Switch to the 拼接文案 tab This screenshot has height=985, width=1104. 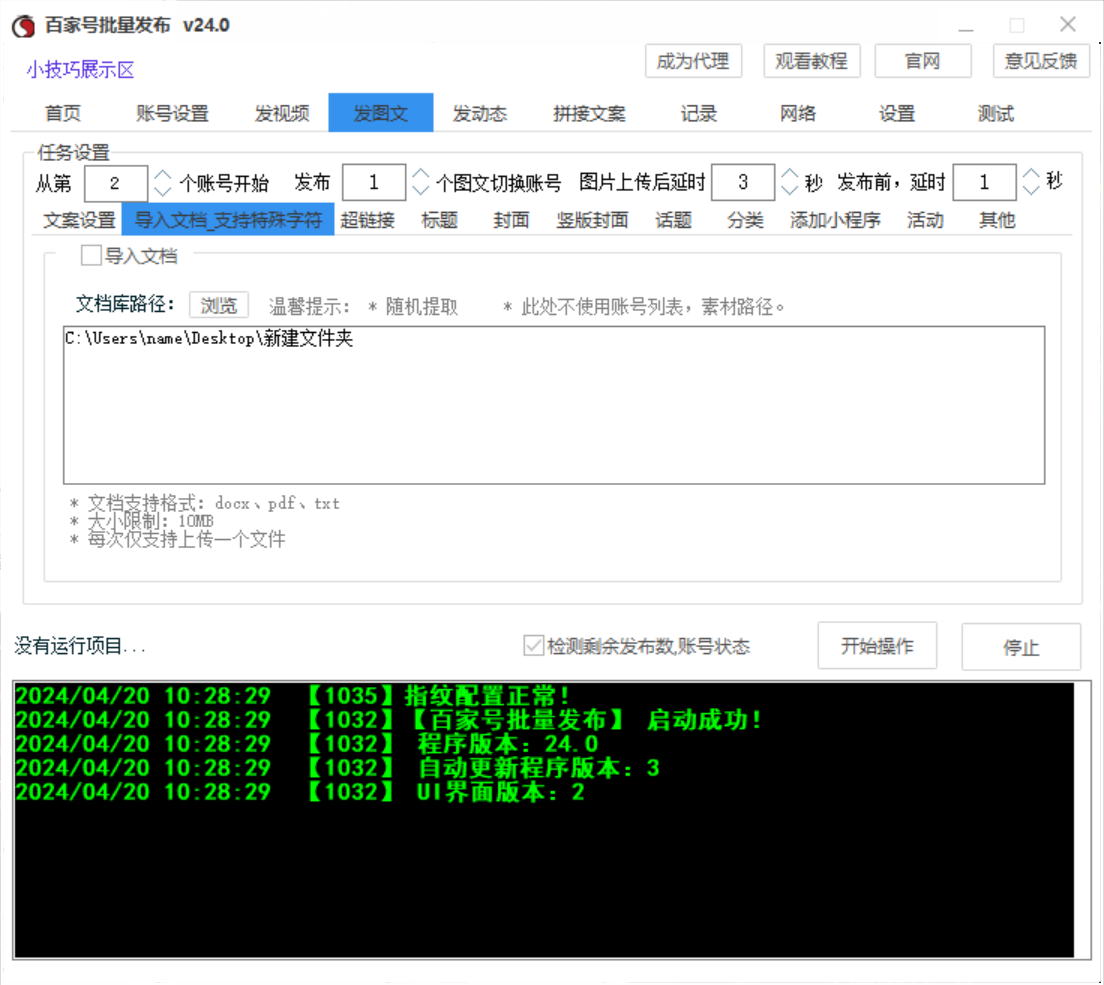[x=589, y=113]
